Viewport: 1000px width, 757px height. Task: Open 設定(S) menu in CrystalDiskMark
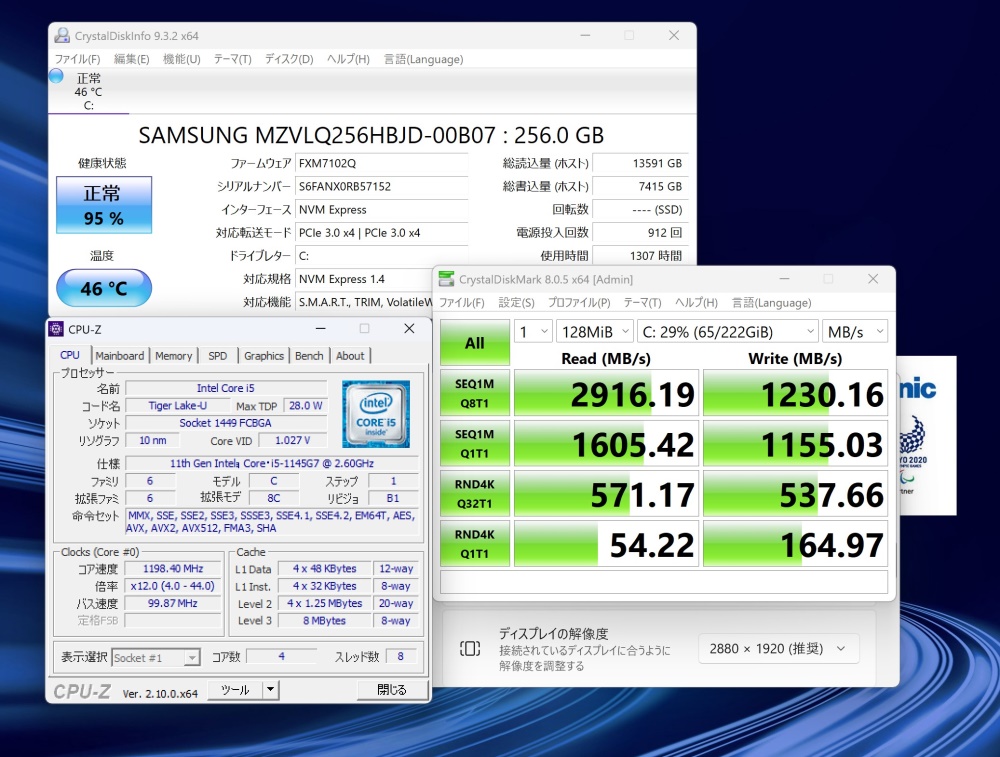point(517,303)
